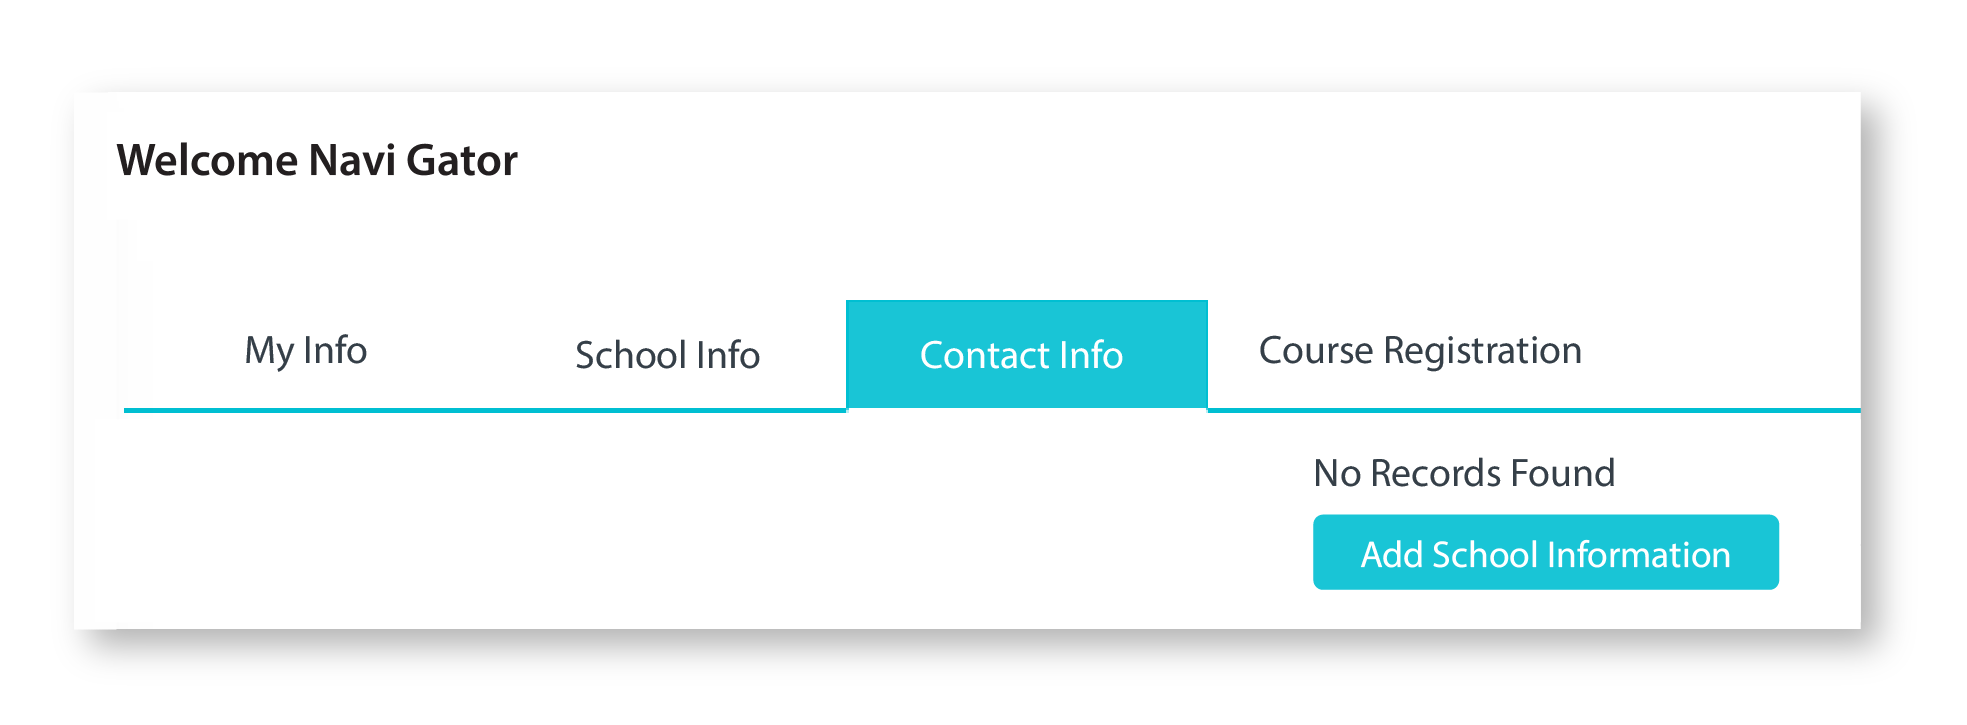The width and height of the screenshot is (1967, 725).
Task: Select the Contact Info tab
Action: click(x=1021, y=355)
